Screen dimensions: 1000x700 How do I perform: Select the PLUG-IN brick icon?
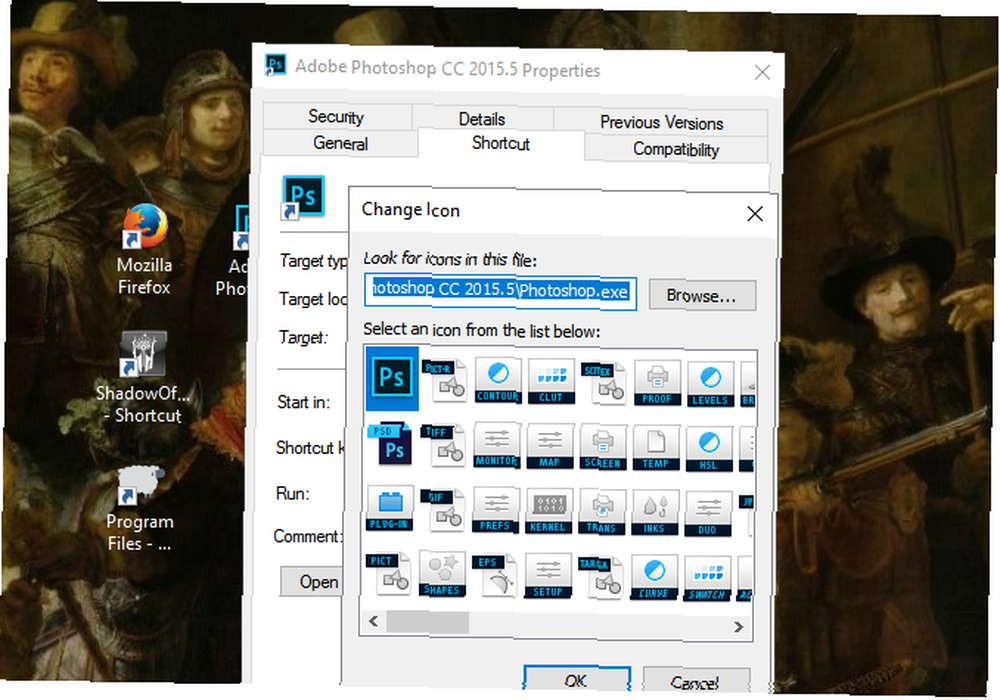[390, 509]
